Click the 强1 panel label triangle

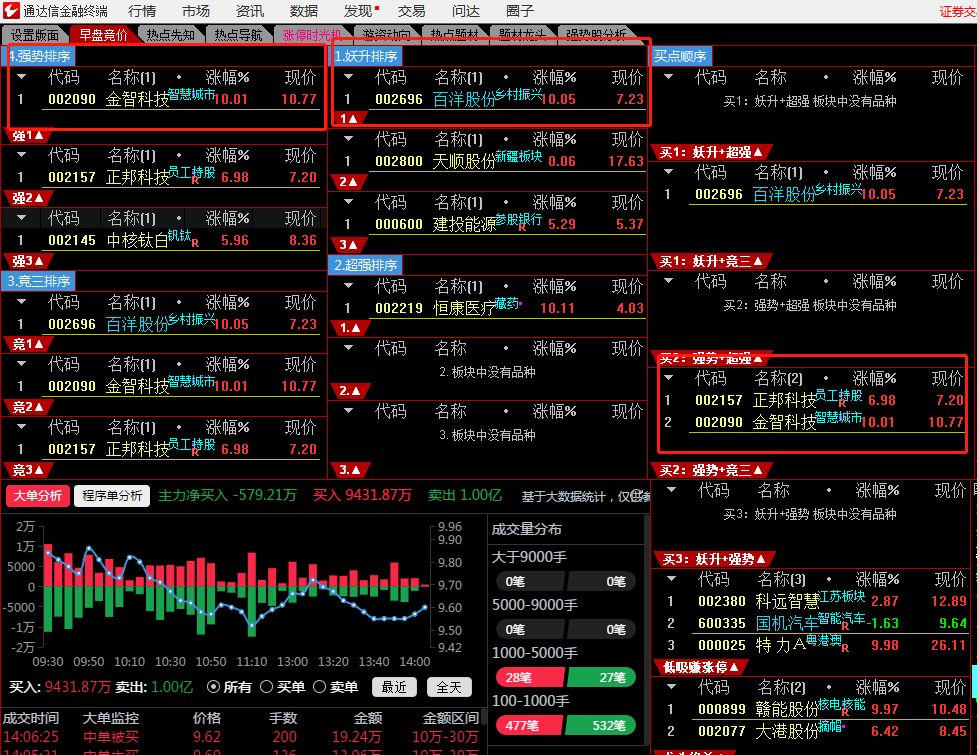tap(28, 135)
